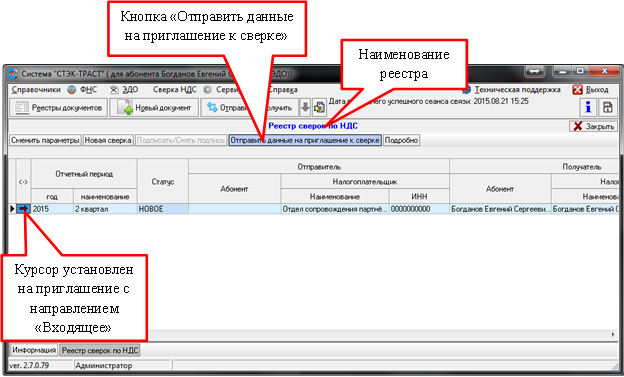Create a Новый документ
Viewport: 624px width, 377px height.
tap(154, 107)
